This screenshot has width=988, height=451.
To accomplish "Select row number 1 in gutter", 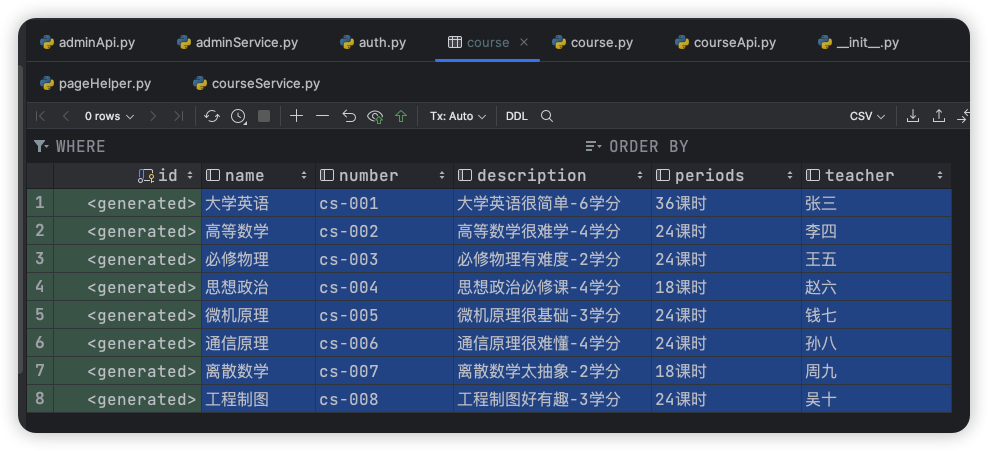I will point(40,203).
